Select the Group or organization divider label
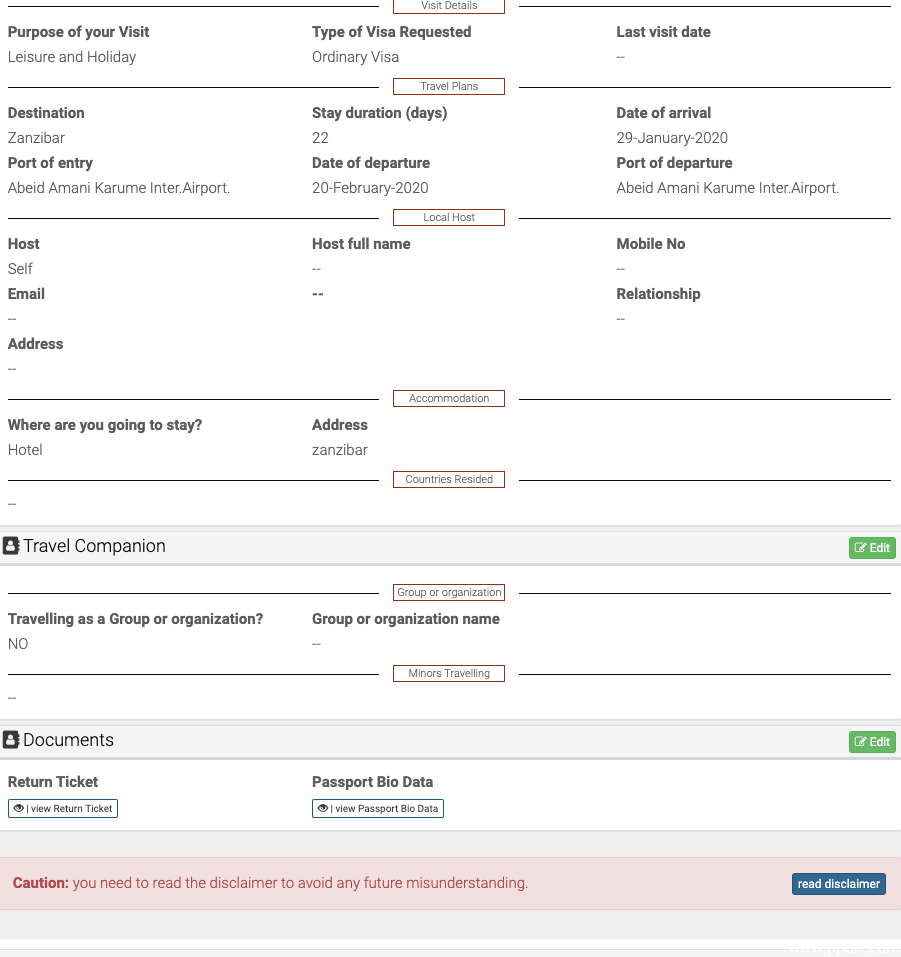901x957 pixels. (x=449, y=592)
